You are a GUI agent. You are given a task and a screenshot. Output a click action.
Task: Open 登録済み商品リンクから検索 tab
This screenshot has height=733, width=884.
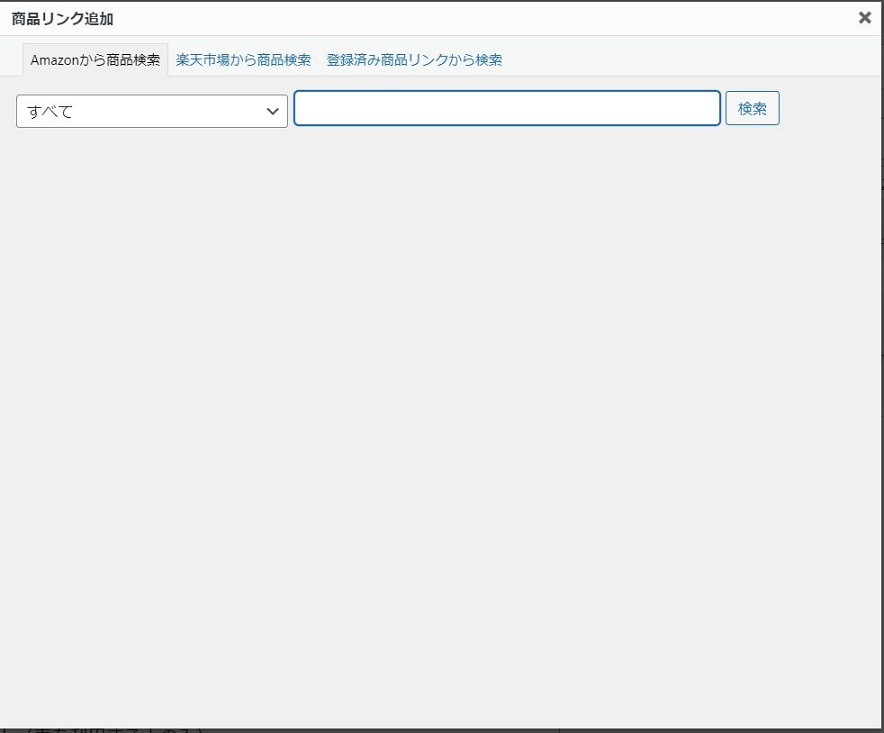click(x=414, y=60)
